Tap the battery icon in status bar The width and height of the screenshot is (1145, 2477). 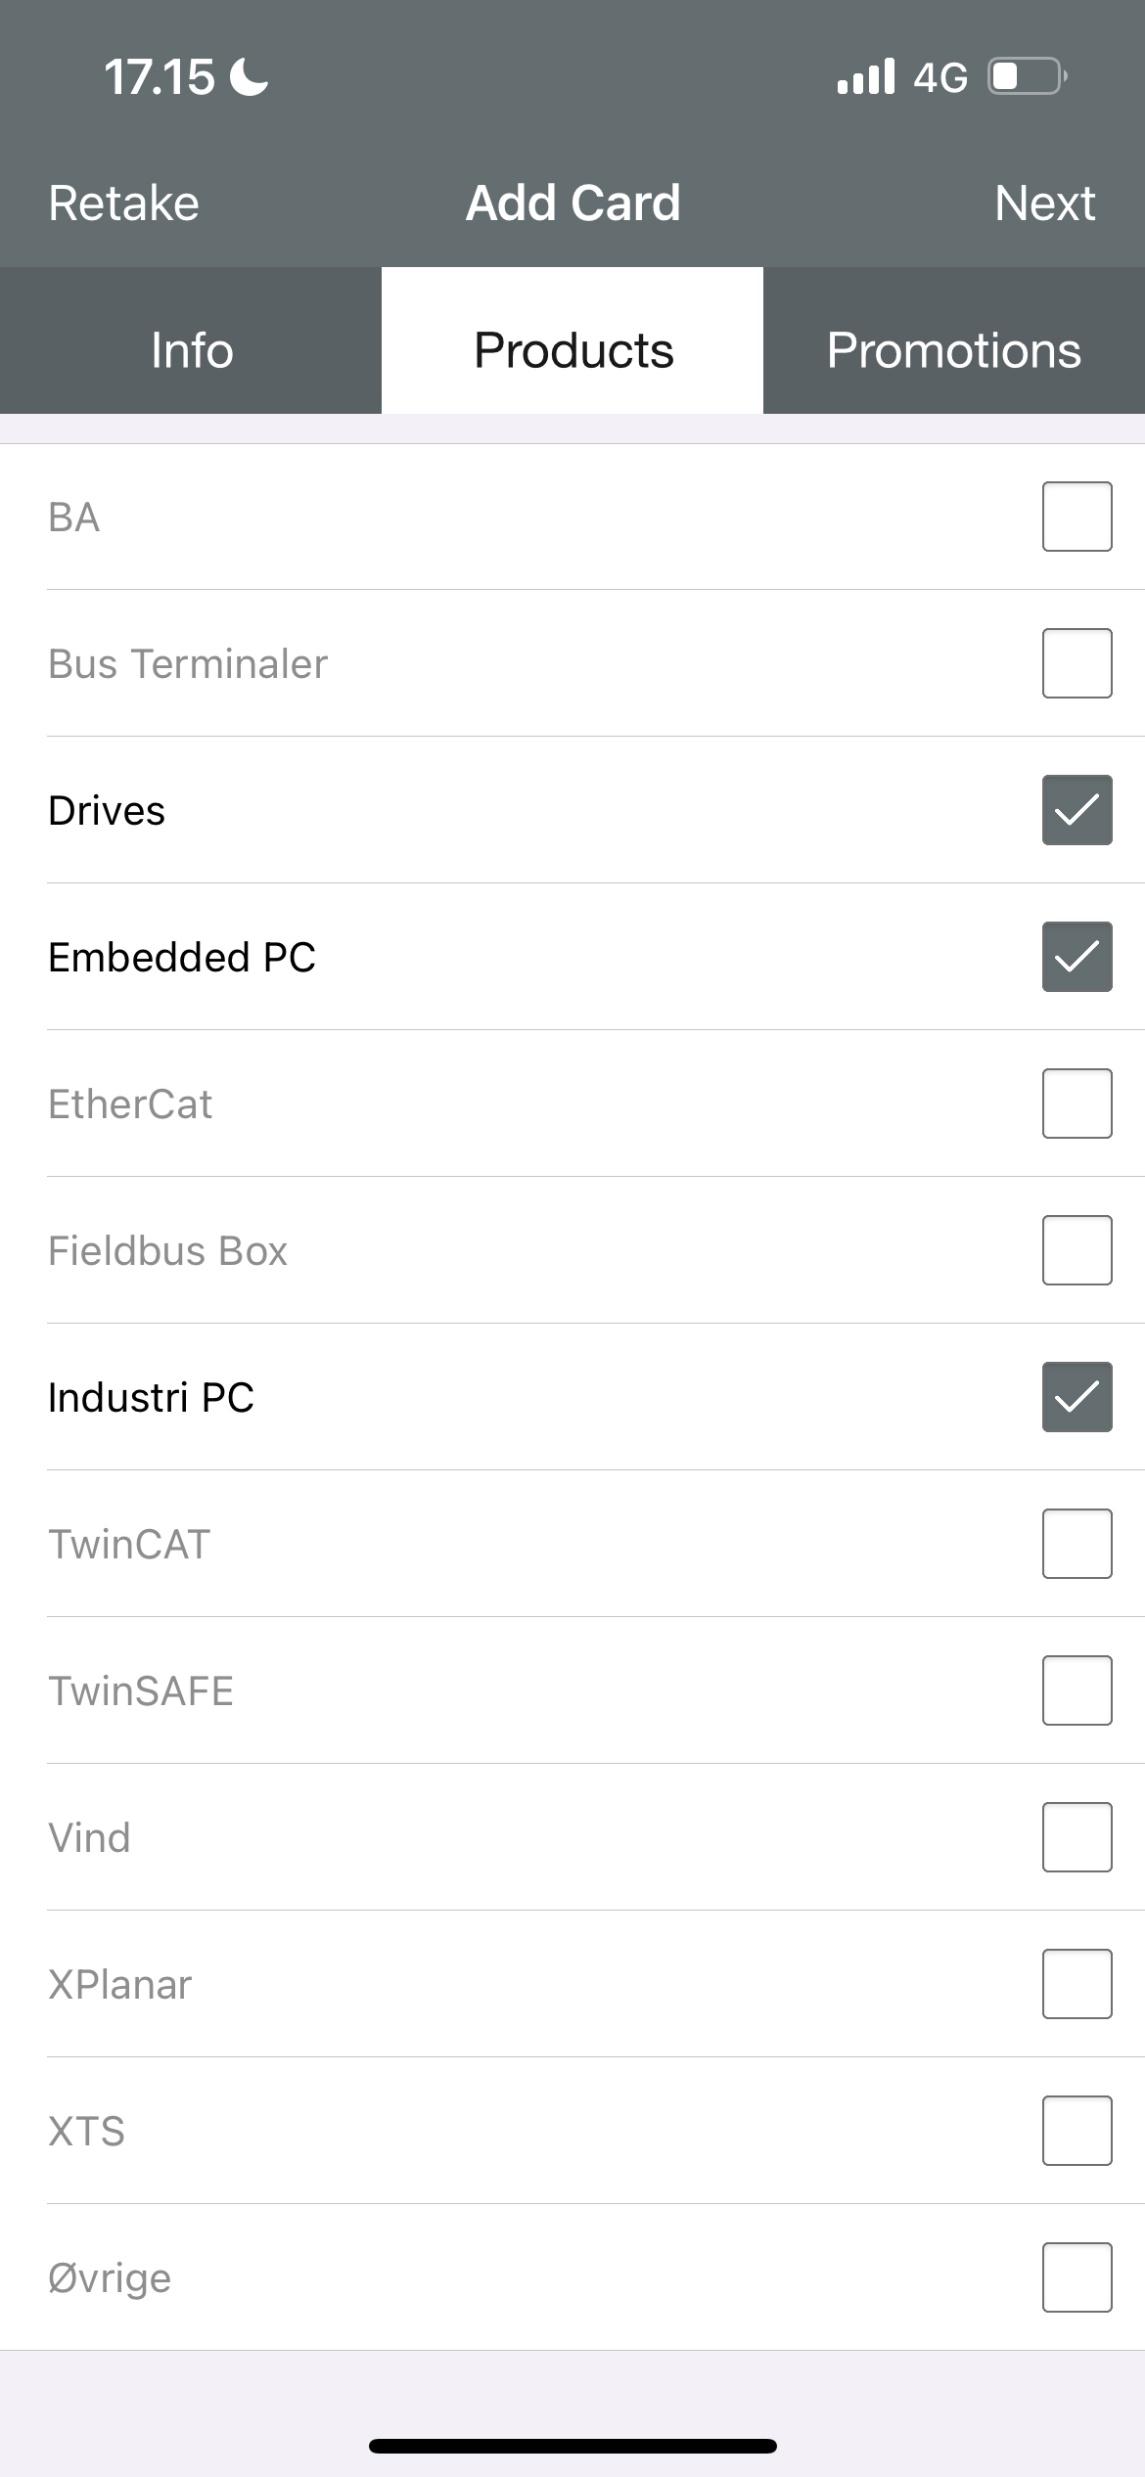(1027, 76)
